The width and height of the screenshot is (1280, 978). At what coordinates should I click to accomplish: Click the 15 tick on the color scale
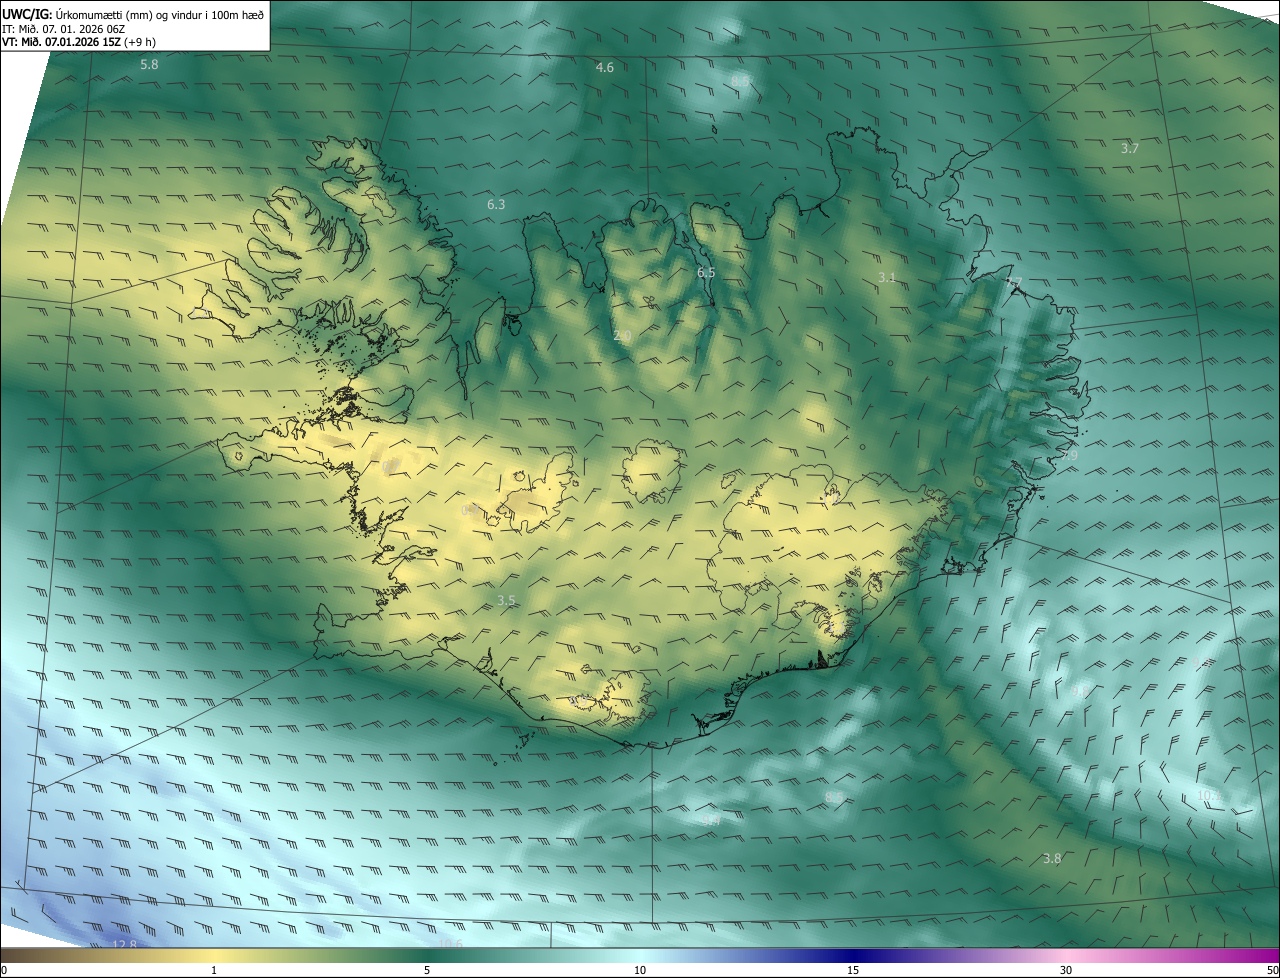(853, 970)
